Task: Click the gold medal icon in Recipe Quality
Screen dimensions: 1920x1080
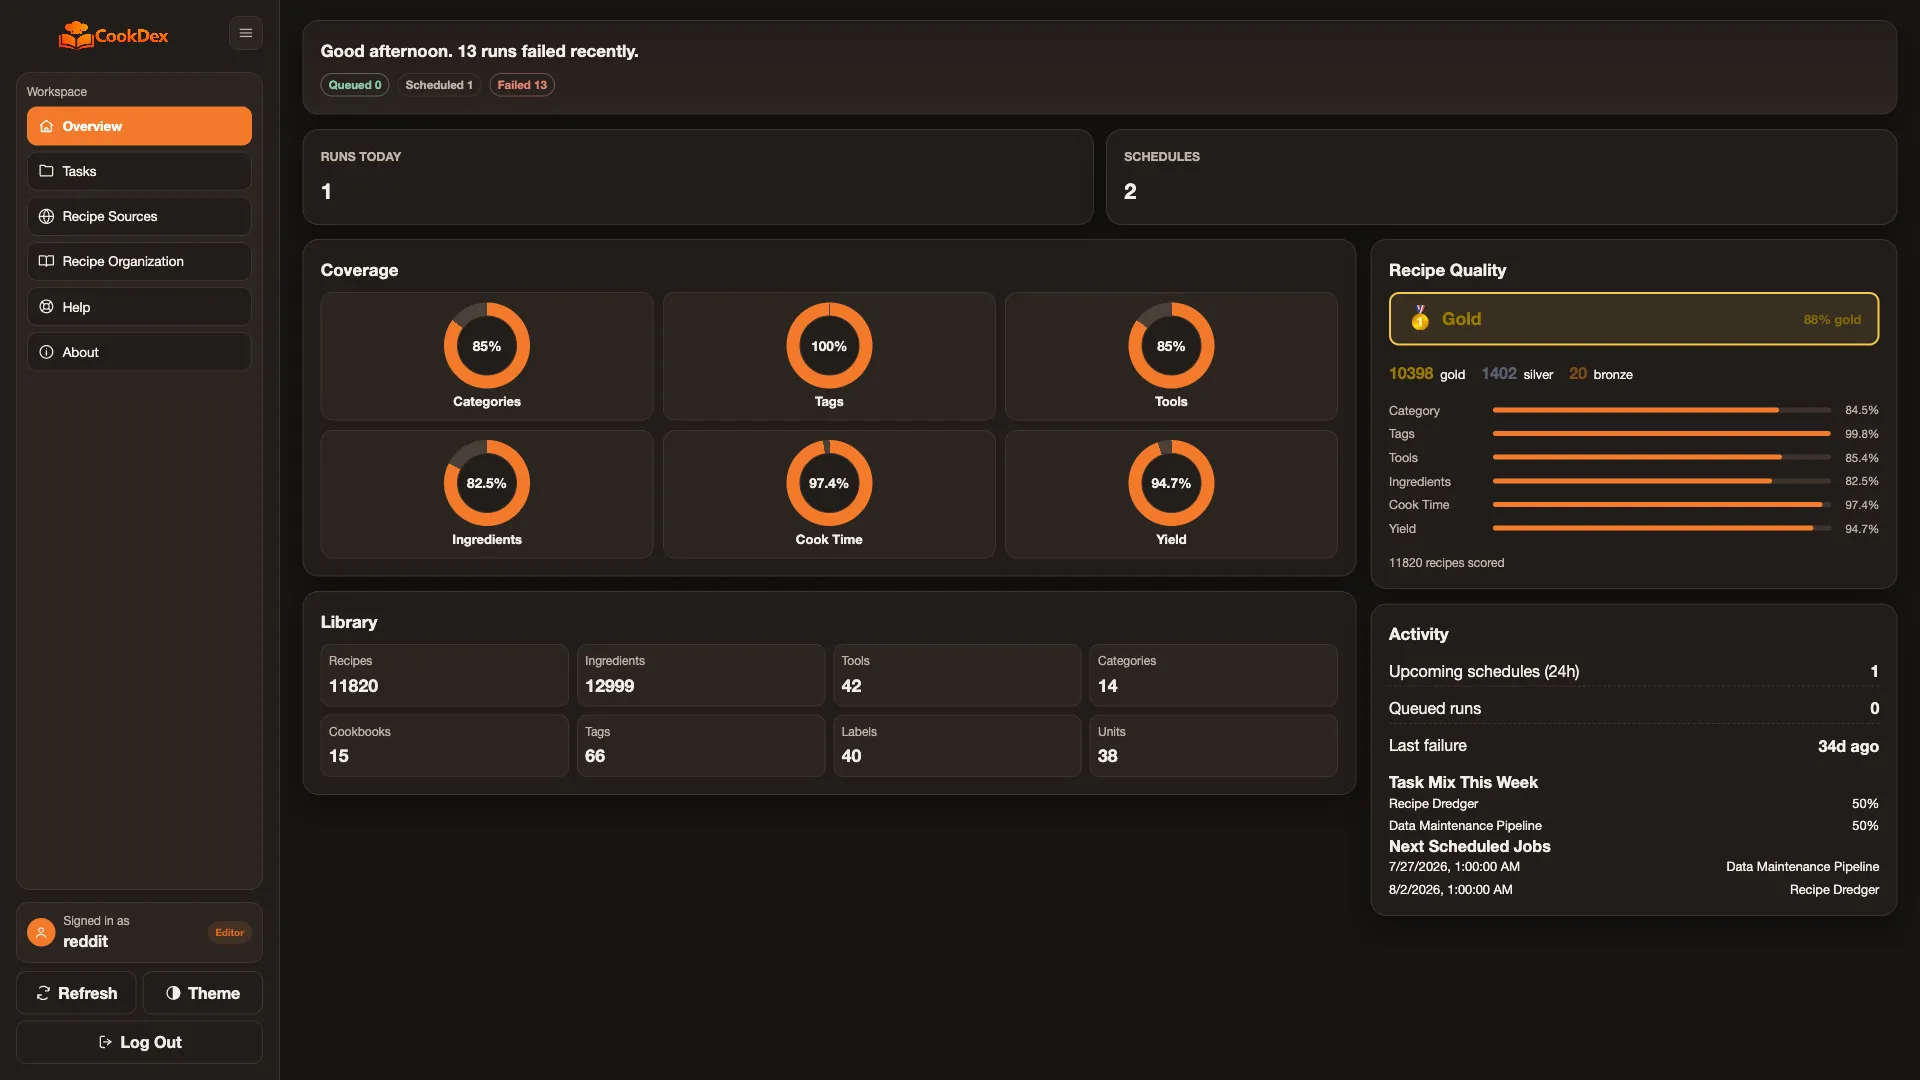Action: coord(1419,319)
